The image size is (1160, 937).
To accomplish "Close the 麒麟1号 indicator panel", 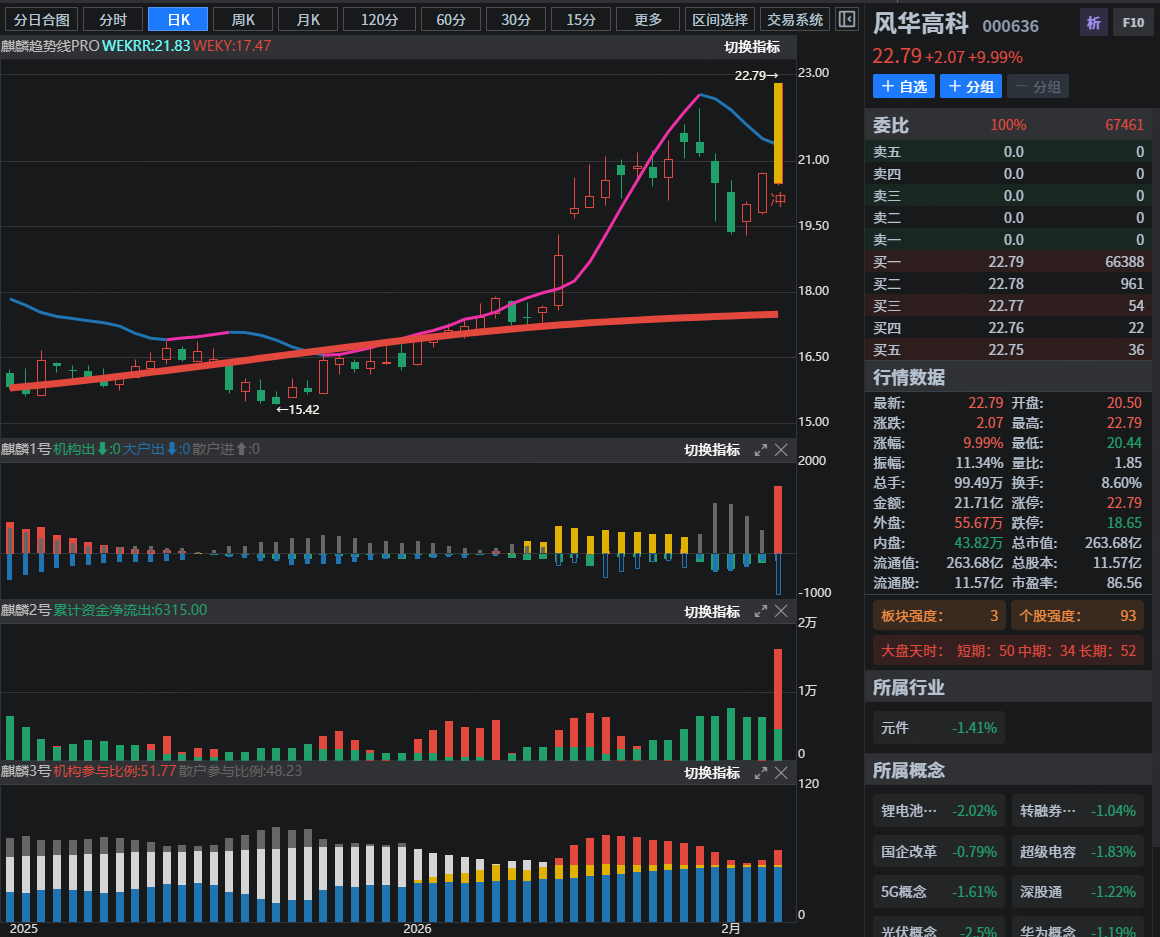I will (x=782, y=450).
